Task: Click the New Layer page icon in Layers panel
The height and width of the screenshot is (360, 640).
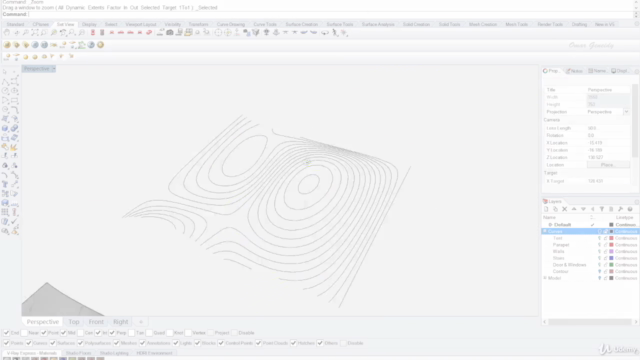Action: (x=546, y=209)
